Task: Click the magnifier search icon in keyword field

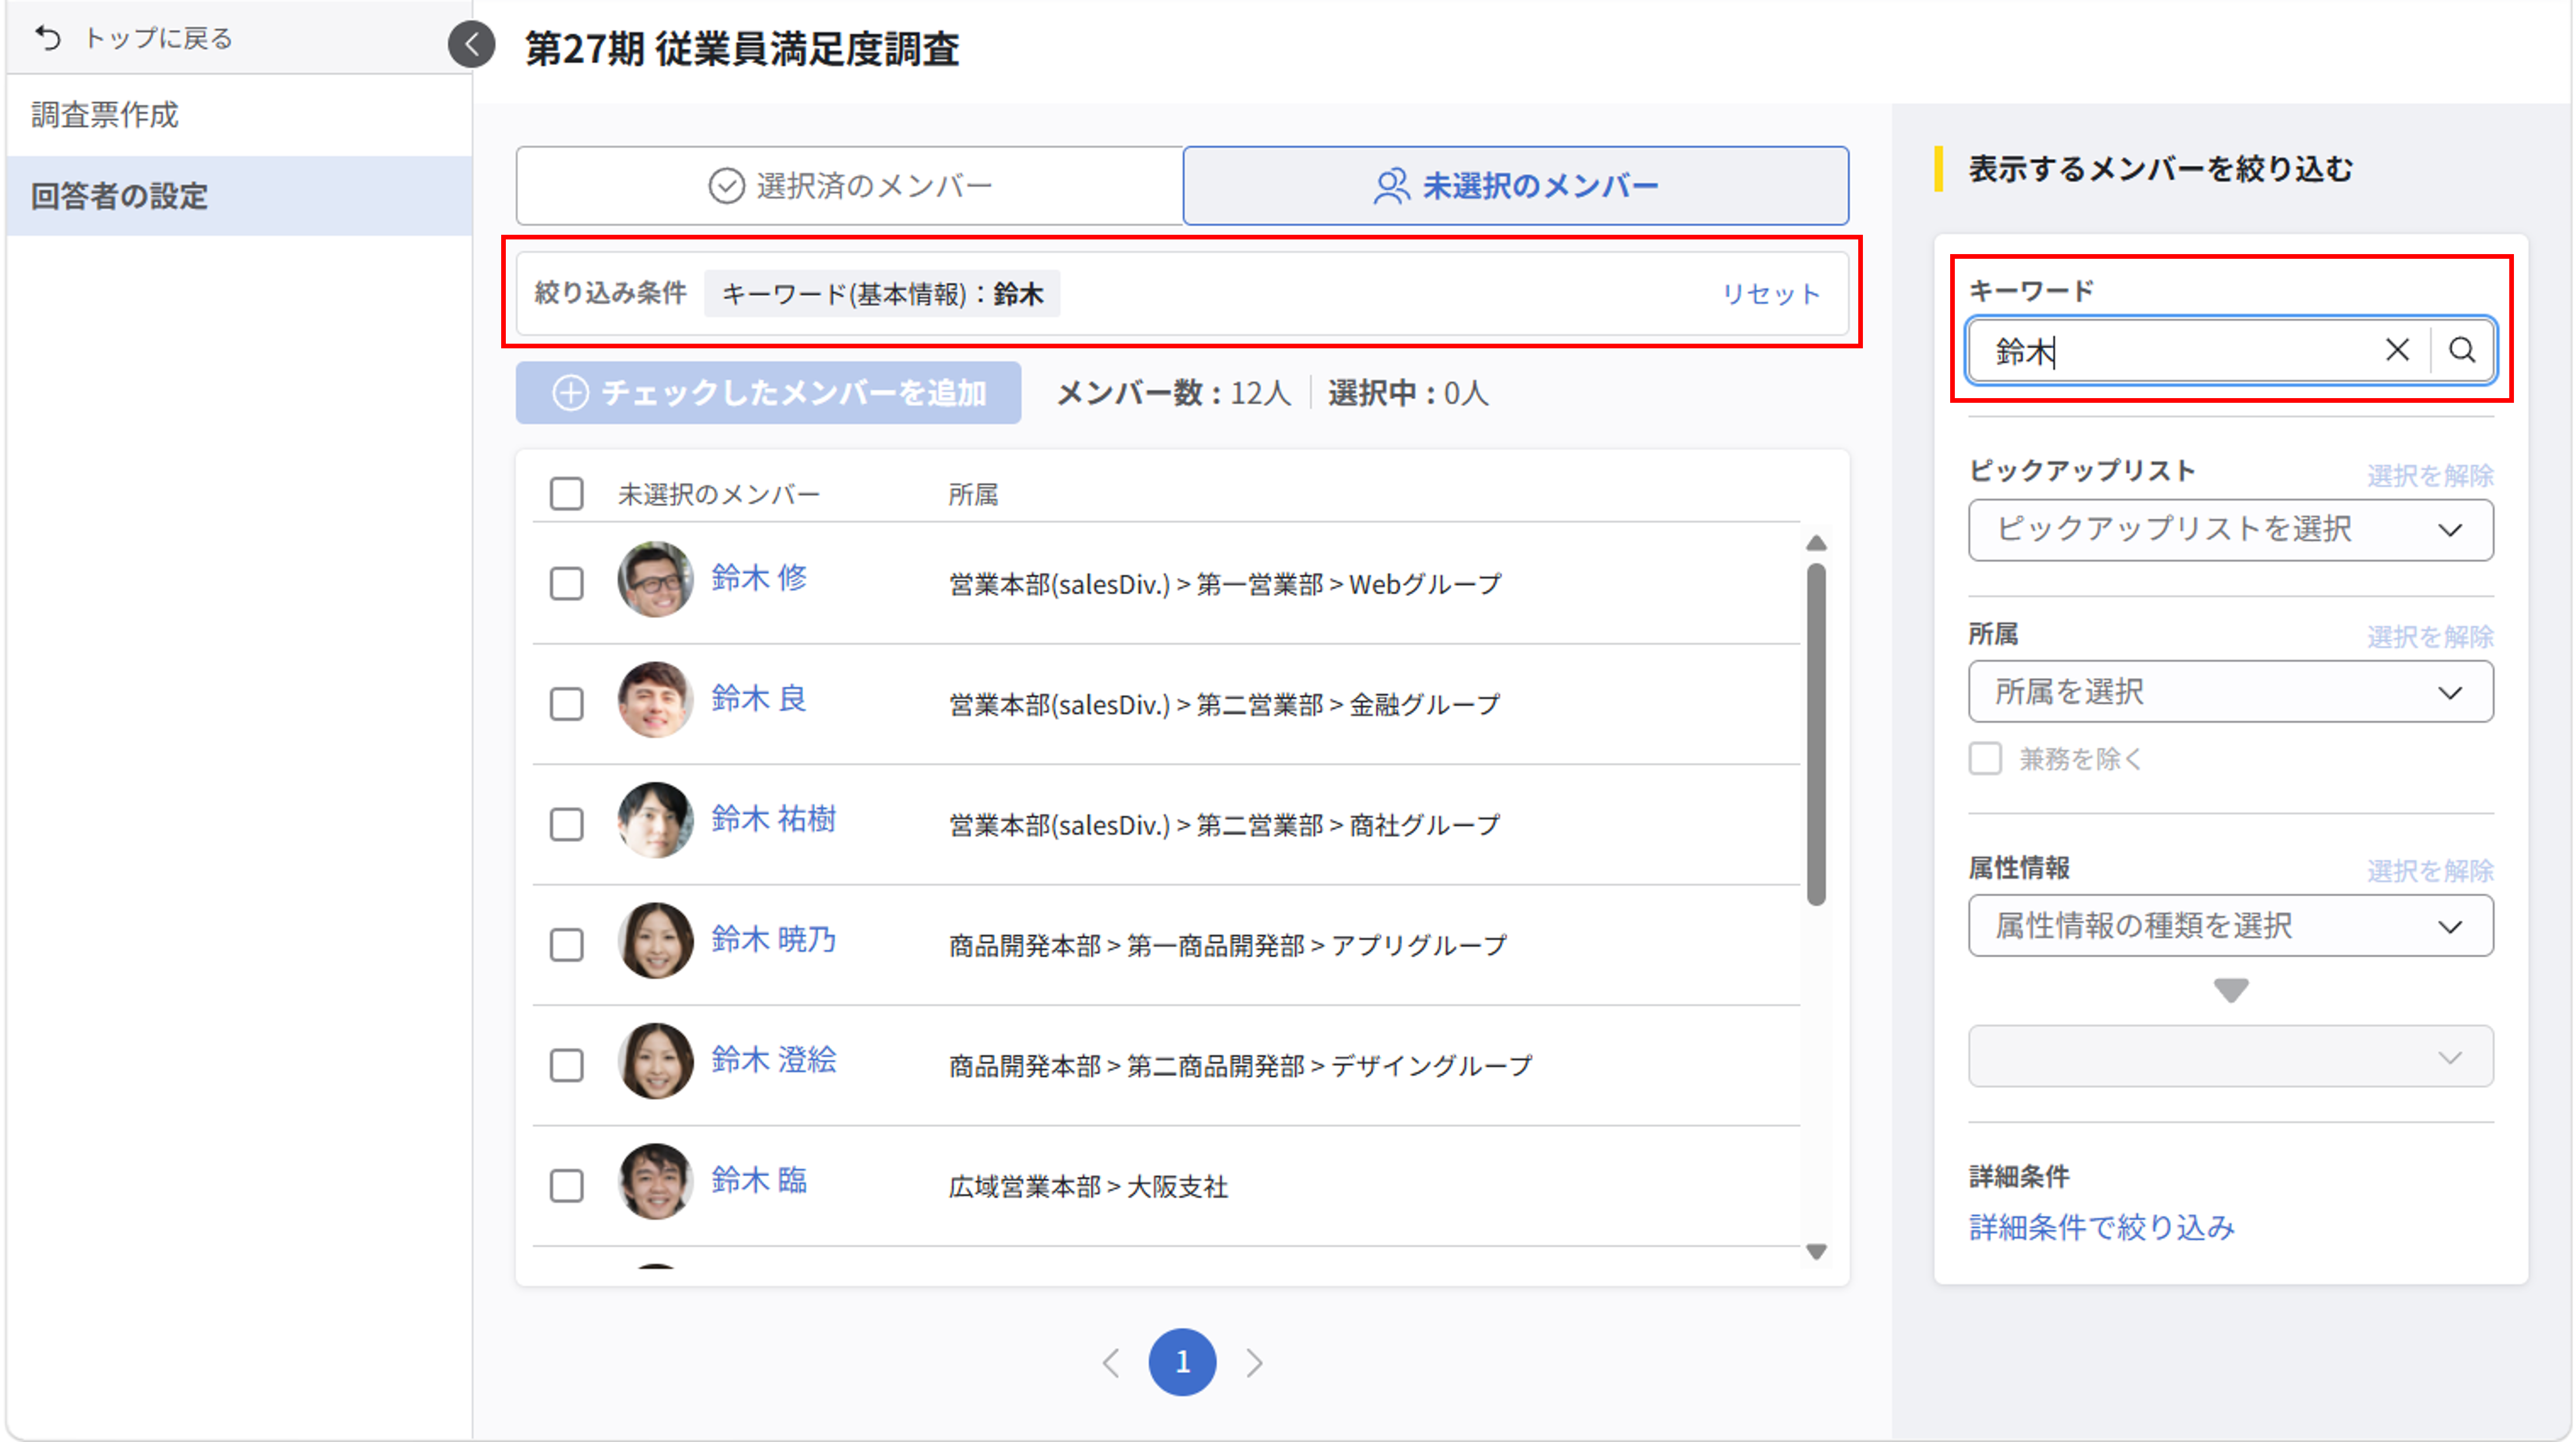Action: (x=2462, y=350)
